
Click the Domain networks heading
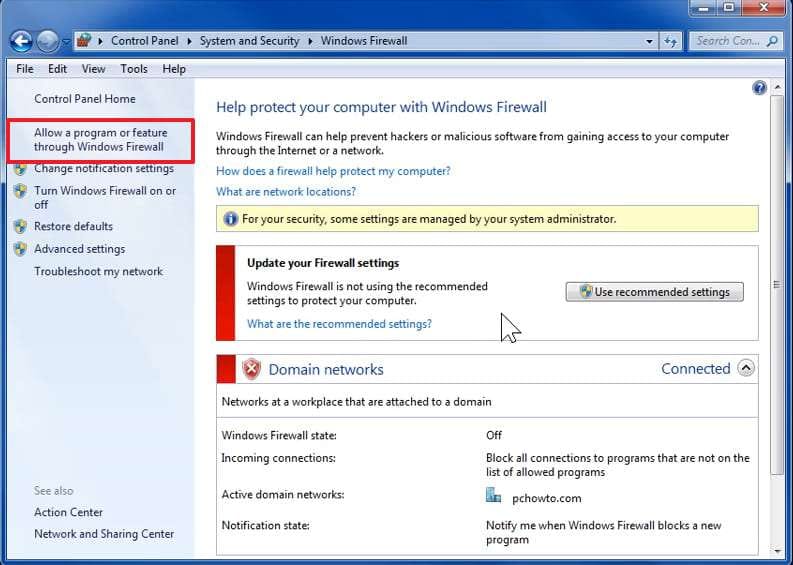point(326,370)
